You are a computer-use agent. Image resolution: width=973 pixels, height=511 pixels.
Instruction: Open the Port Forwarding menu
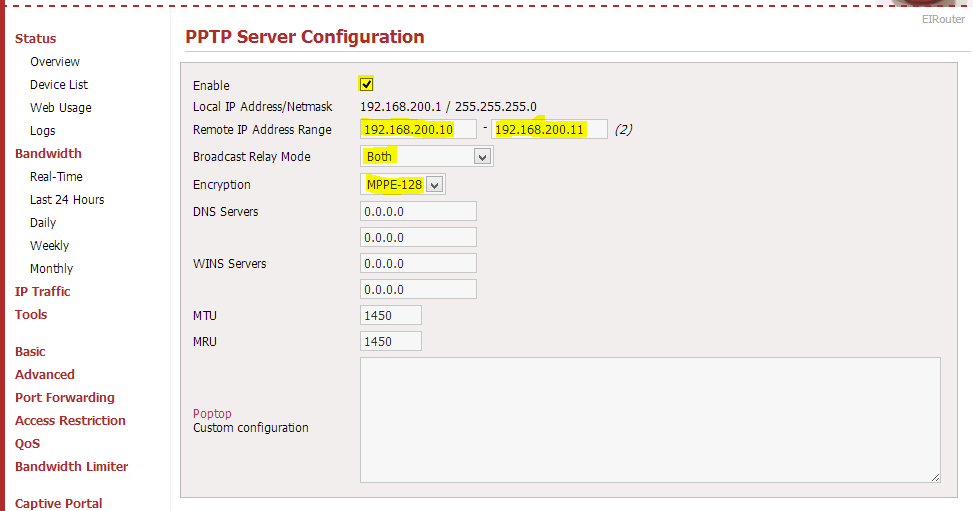point(65,397)
